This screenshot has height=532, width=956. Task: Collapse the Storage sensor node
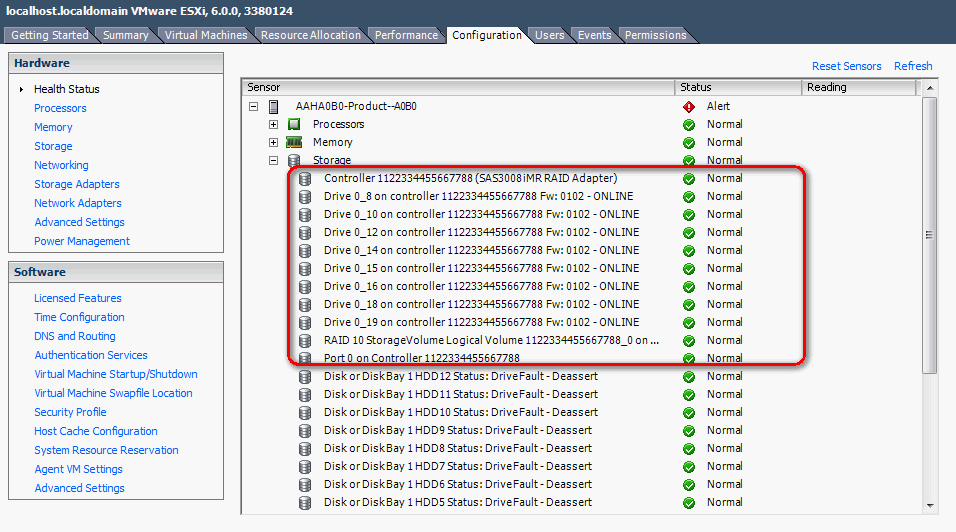pos(274,160)
